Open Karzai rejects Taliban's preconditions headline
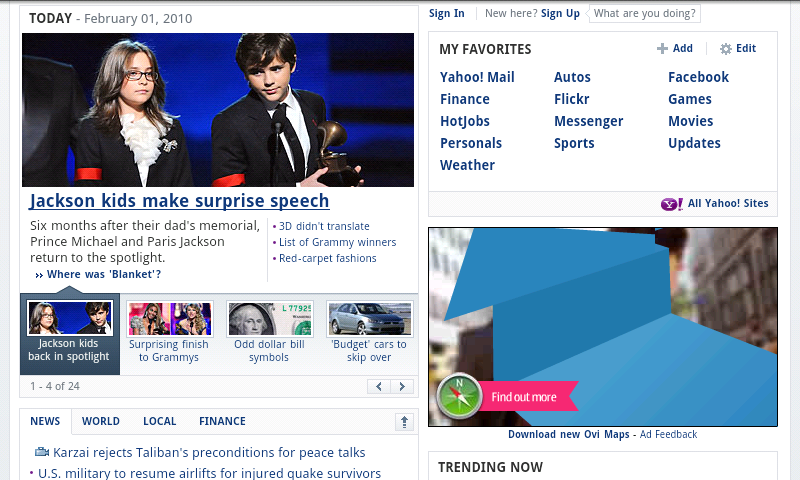This screenshot has height=480, width=800. tap(209, 452)
